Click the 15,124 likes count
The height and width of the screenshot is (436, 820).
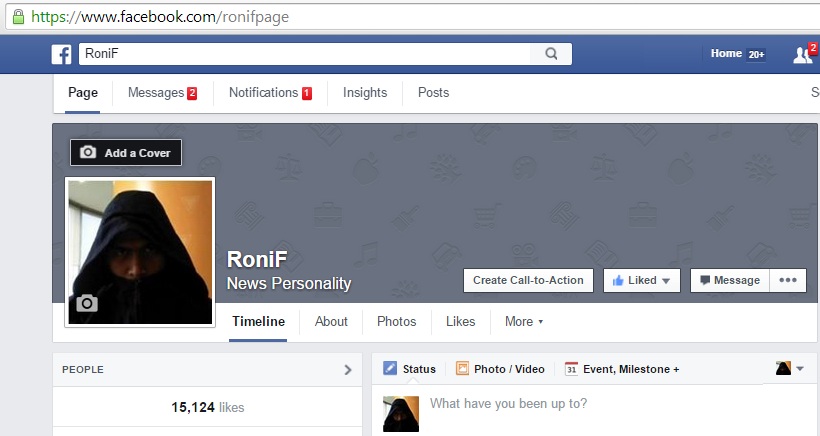(208, 407)
